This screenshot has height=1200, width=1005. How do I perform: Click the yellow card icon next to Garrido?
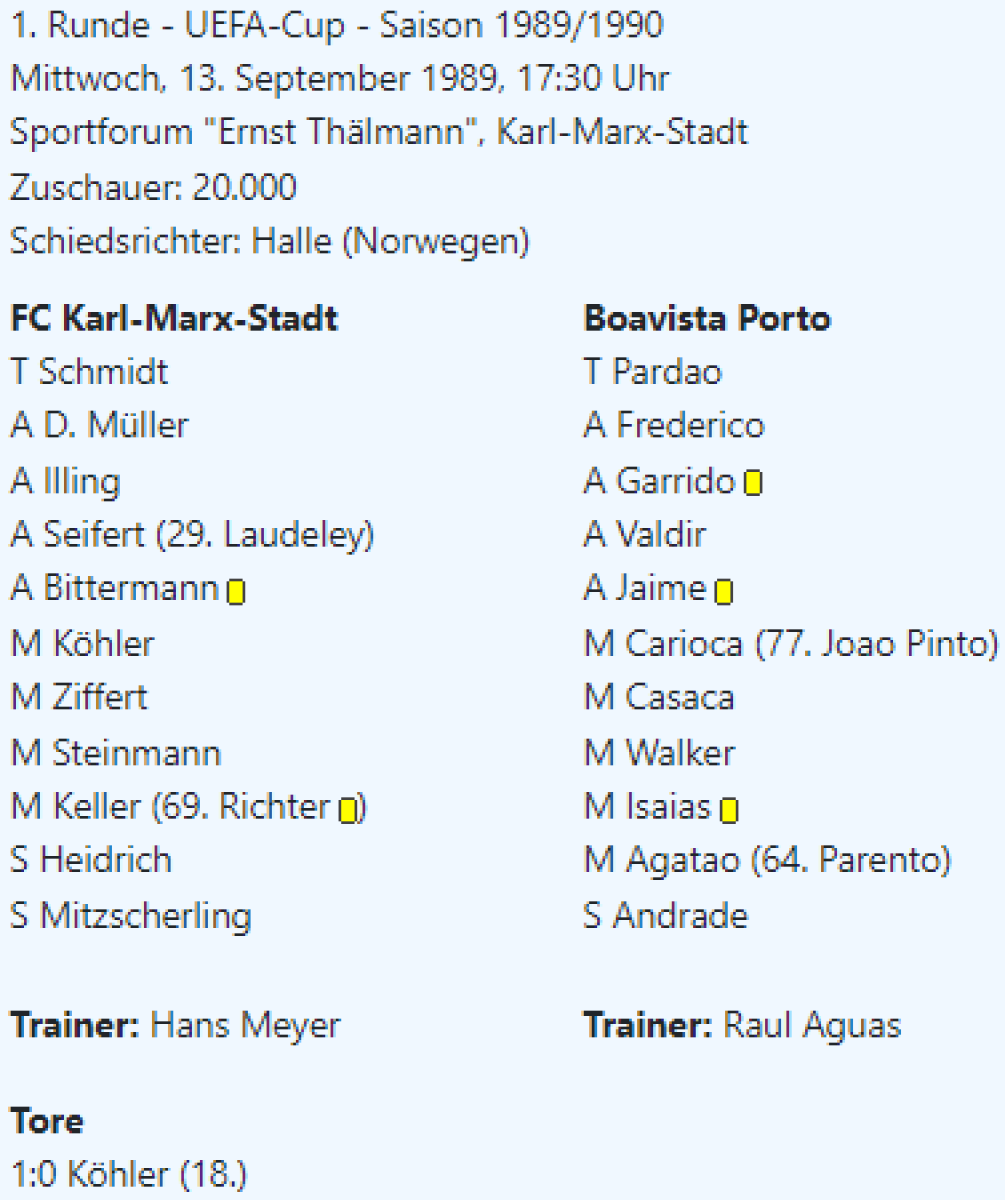(753, 484)
